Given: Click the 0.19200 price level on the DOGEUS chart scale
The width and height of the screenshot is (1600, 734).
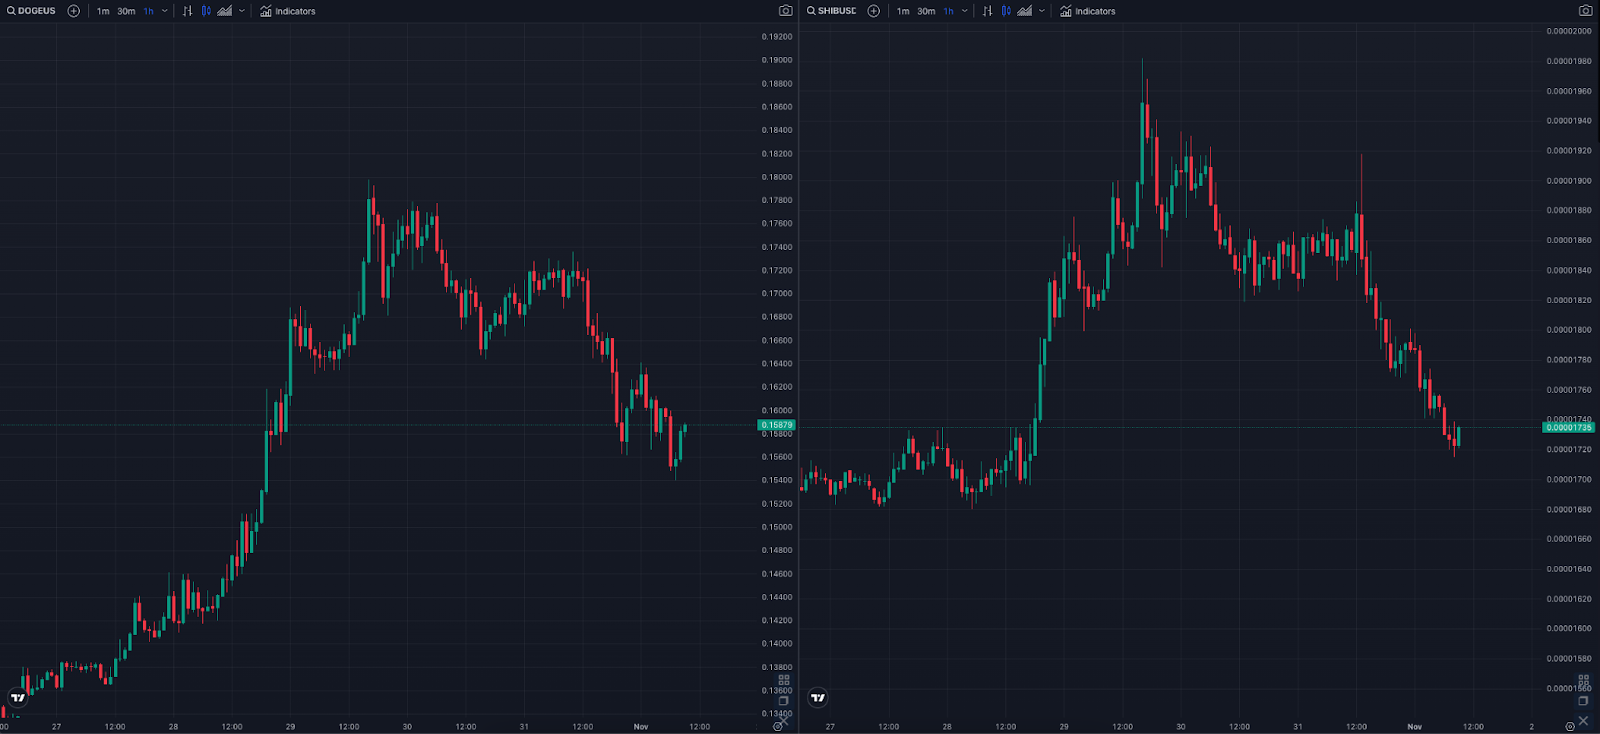Looking at the screenshot, I should point(777,37).
